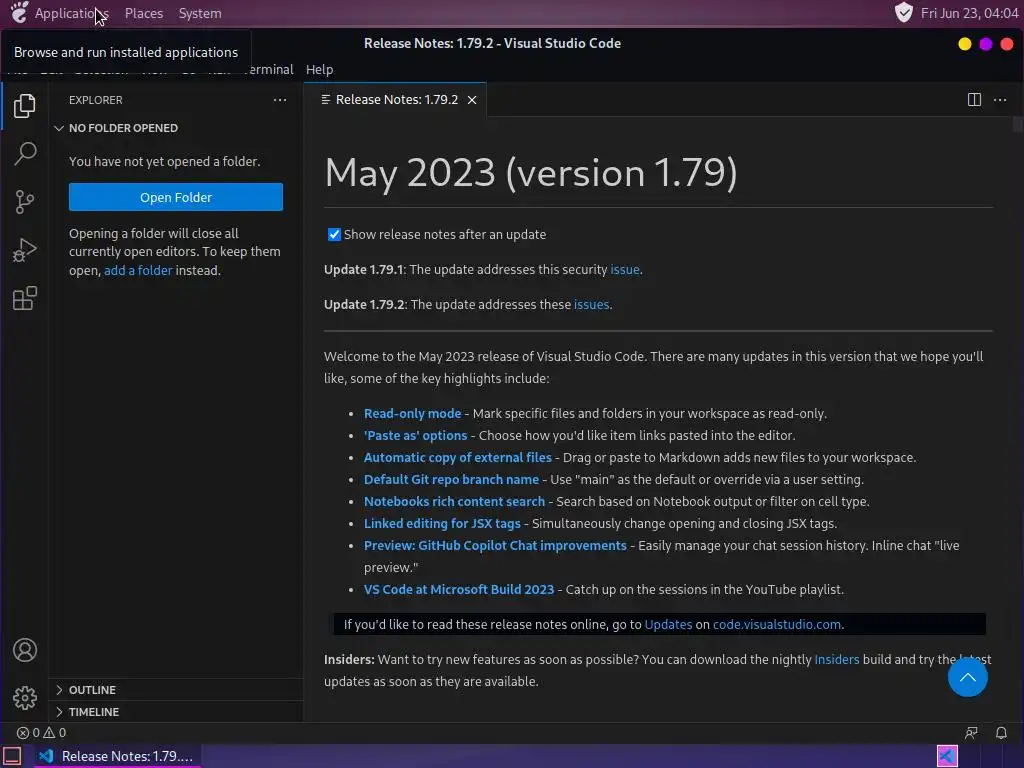Click the yellow minimize window button
Image resolution: width=1024 pixels, height=768 pixels.
[x=964, y=44]
